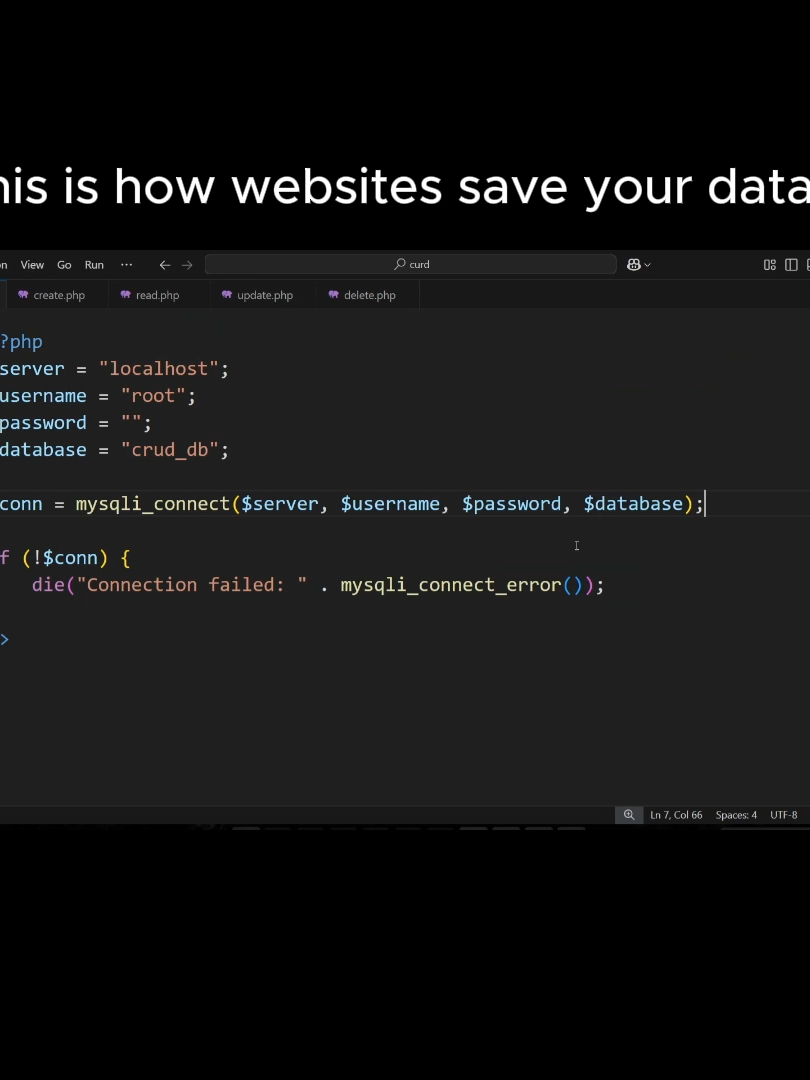Screen dimensions: 810x1080
Task: Expand the more menus ellipsis
Action: pyautogui.click(x=127, y=264)
